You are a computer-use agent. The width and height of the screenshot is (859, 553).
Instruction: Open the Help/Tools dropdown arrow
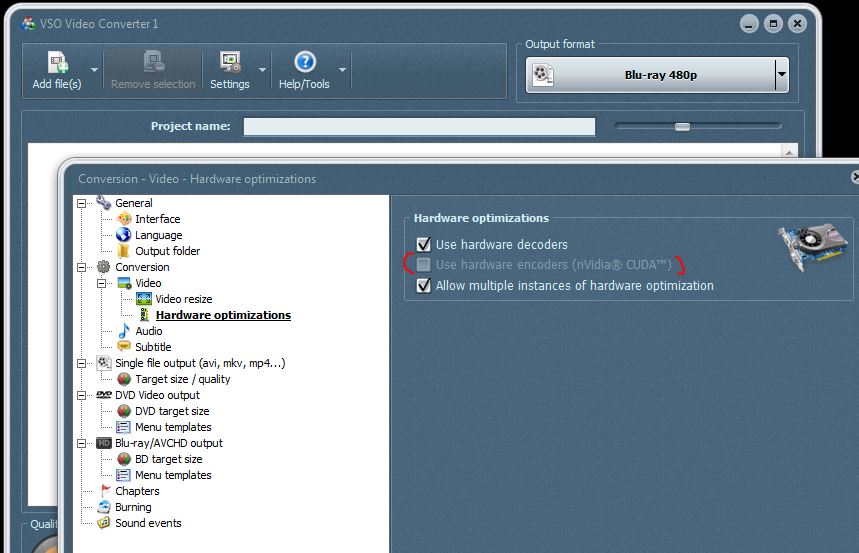(x=342, y=70)
